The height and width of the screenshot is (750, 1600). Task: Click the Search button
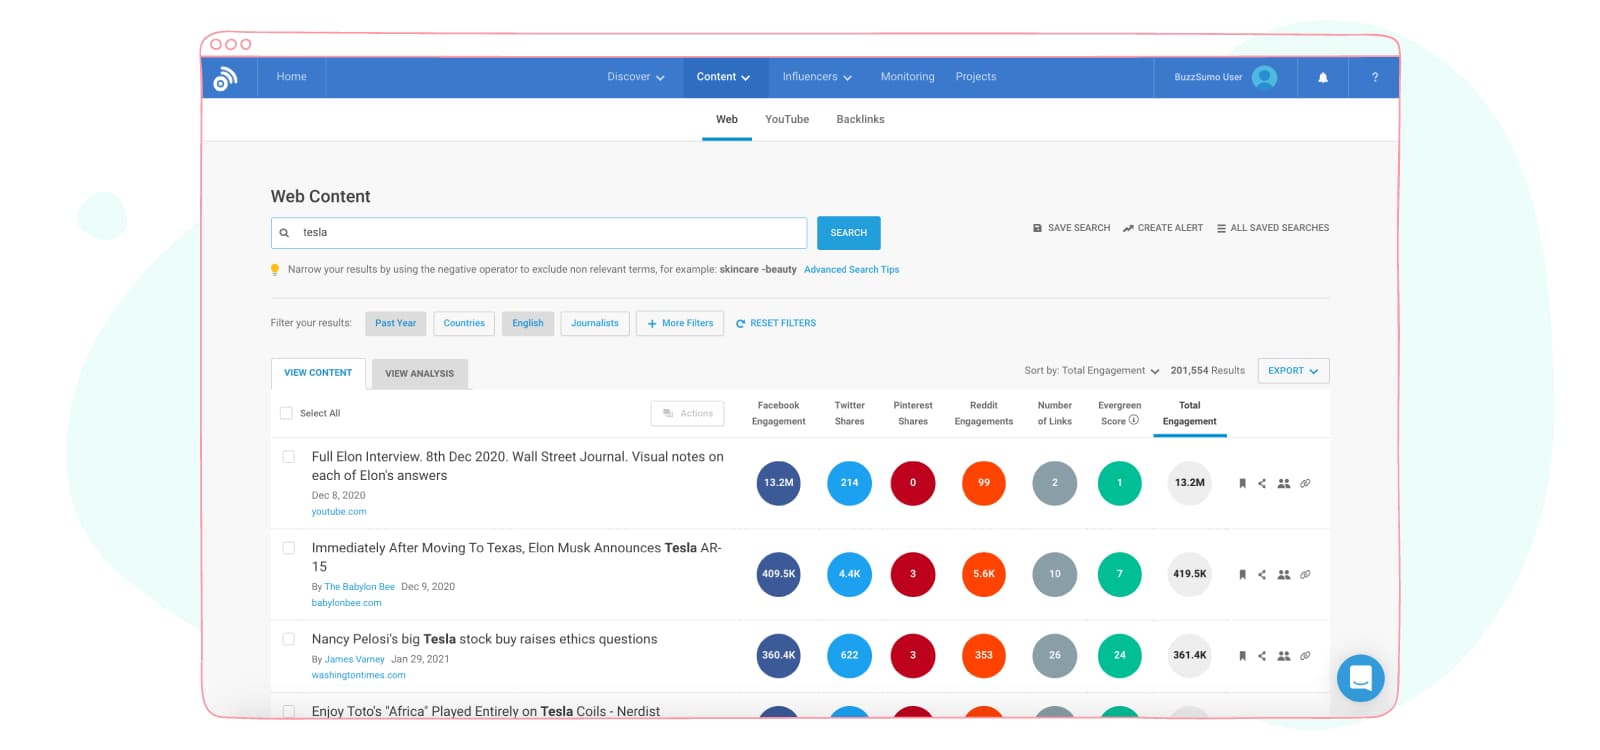tap(849, 233)
